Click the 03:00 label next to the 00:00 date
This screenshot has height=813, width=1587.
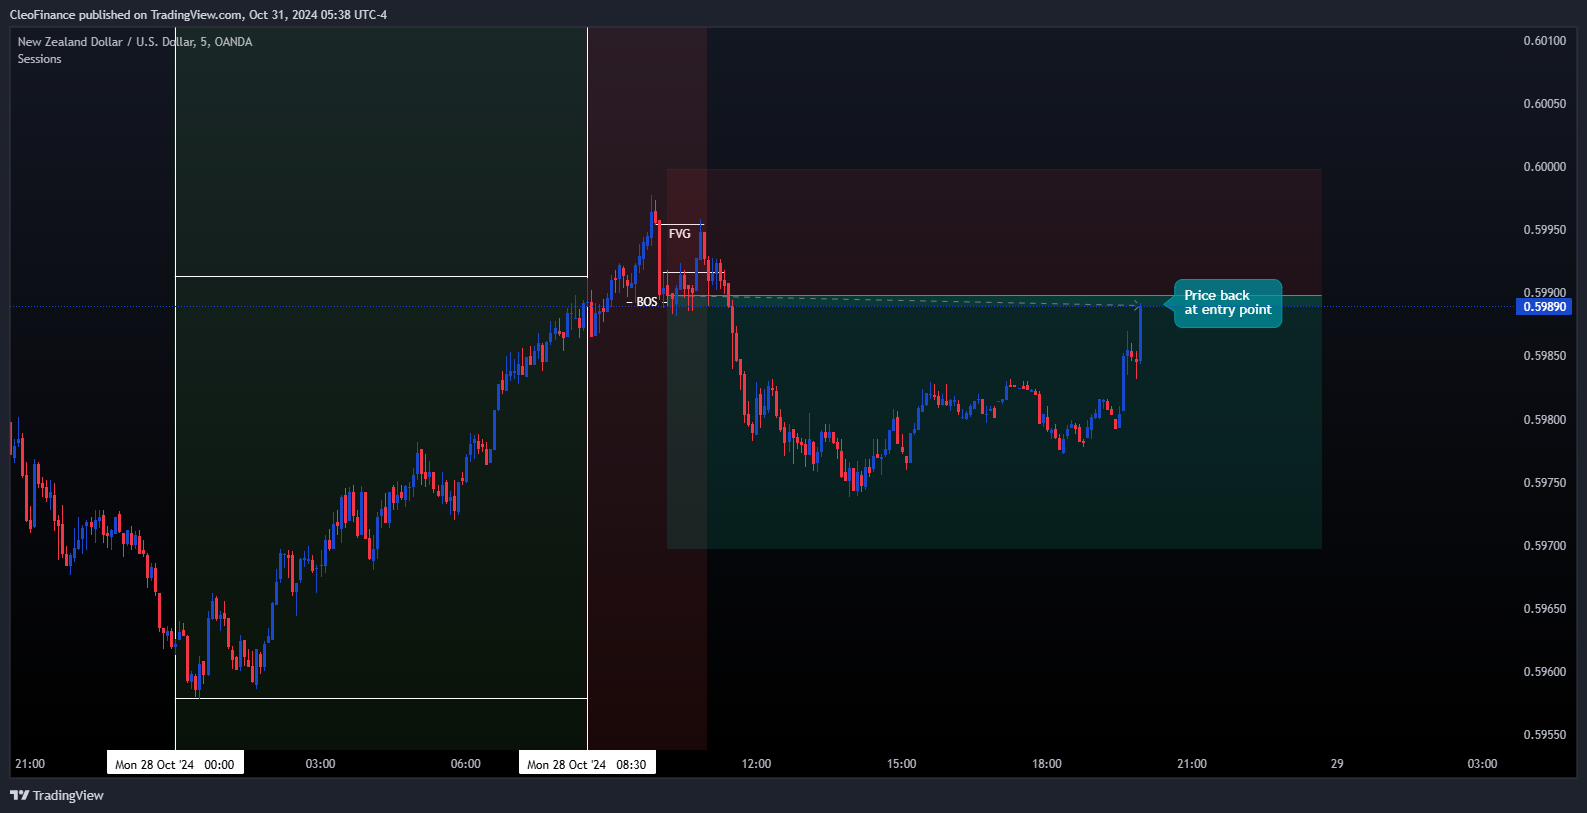320,764
